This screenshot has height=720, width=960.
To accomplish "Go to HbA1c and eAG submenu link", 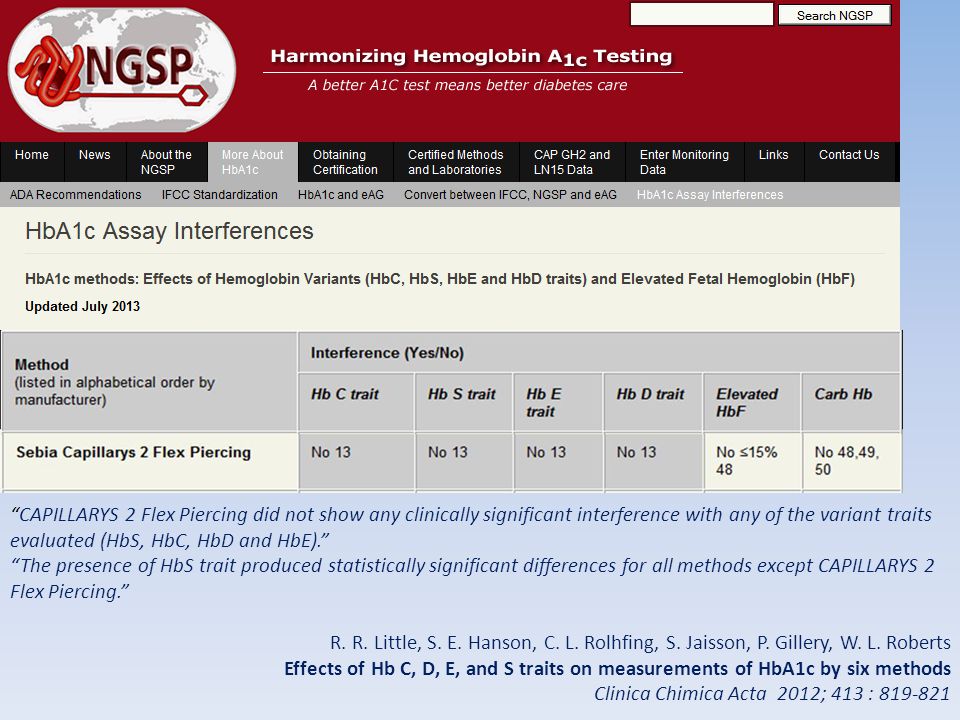I will point(341,195).
